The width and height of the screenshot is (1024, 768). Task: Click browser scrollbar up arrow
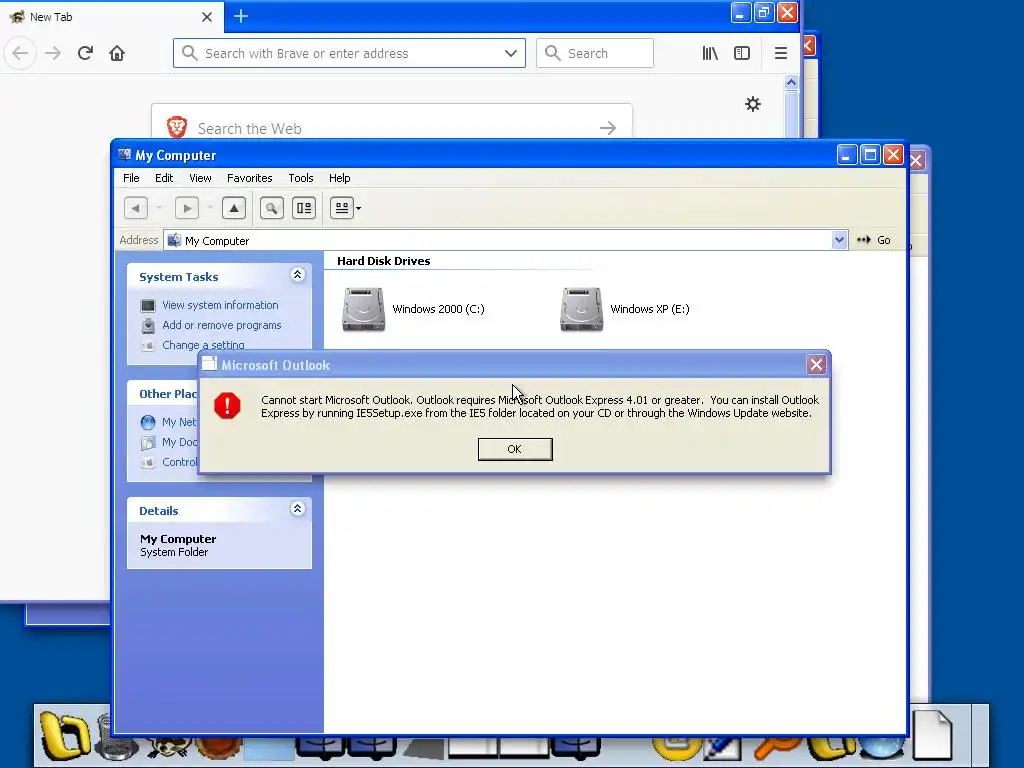pyautogui.click(x=792, y=82)
